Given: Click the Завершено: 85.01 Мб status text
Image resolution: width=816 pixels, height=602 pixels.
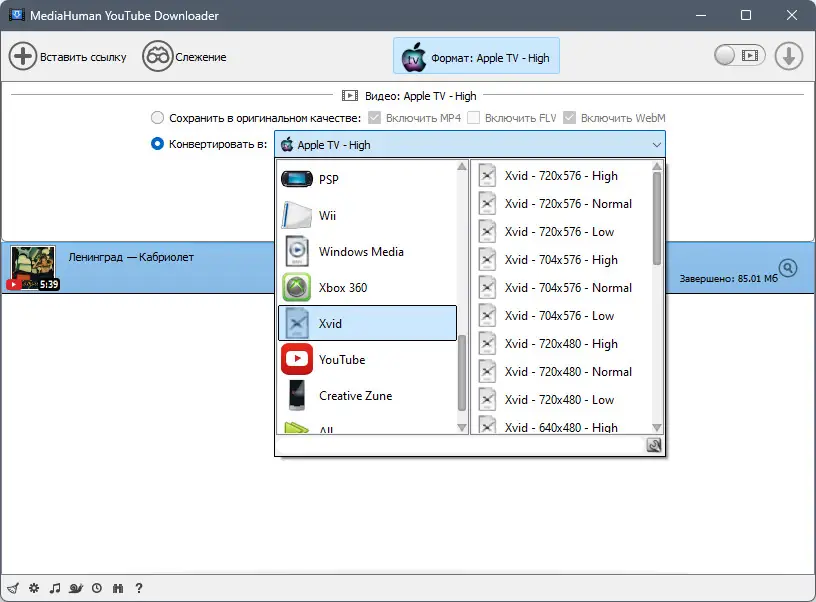Looking at the screenshot, I should (x=728, y=278).
